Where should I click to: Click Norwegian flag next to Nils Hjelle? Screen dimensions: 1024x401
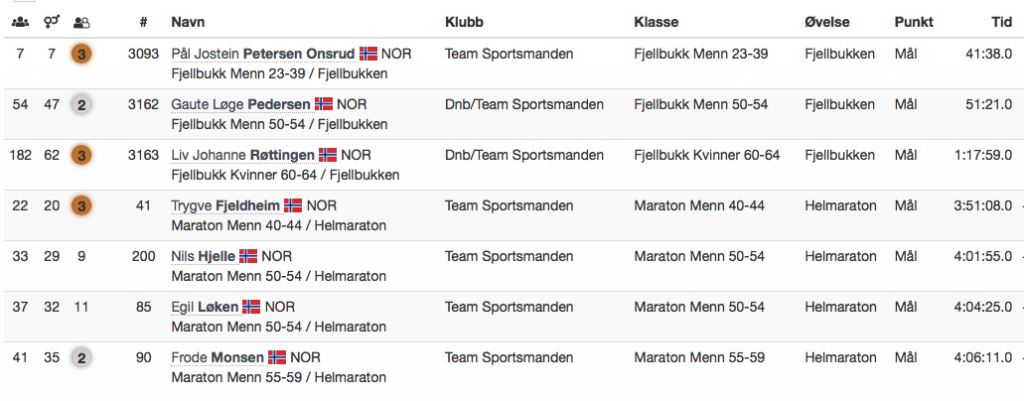(x=248, y=256)
